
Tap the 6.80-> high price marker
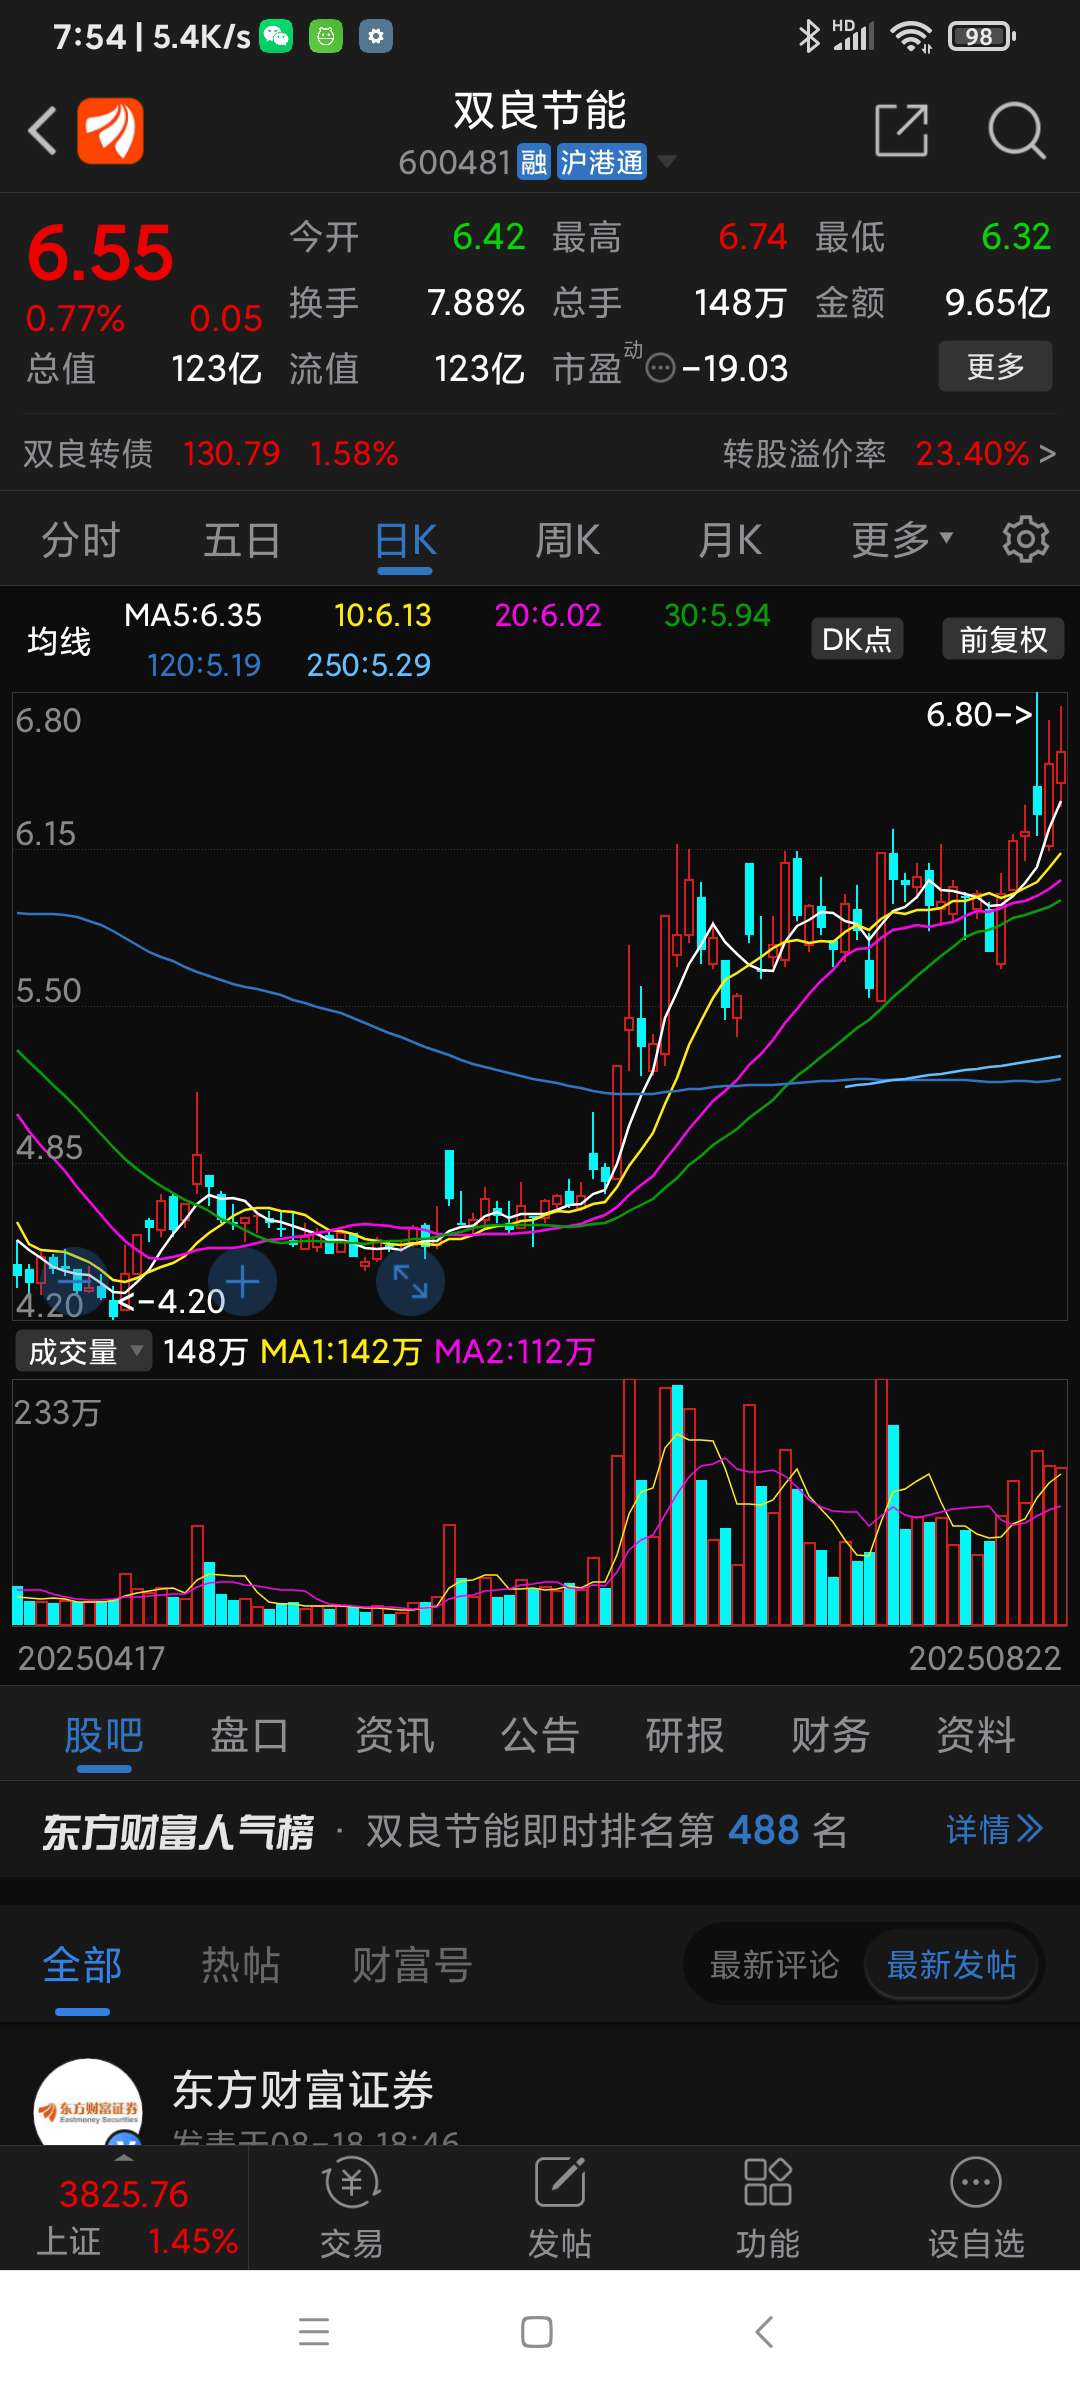point(980,715)
